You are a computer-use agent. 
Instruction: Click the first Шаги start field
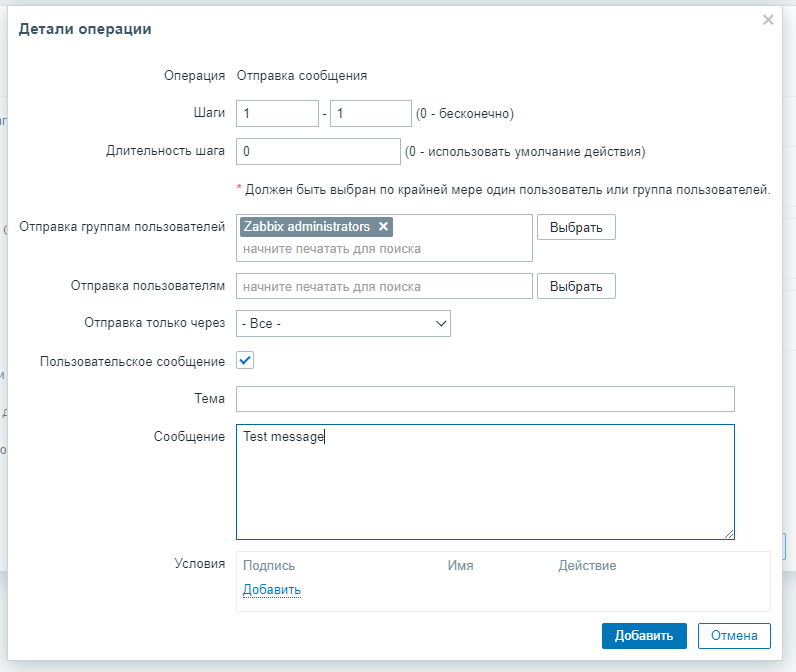pyautogui.click(x=277, y=114)
